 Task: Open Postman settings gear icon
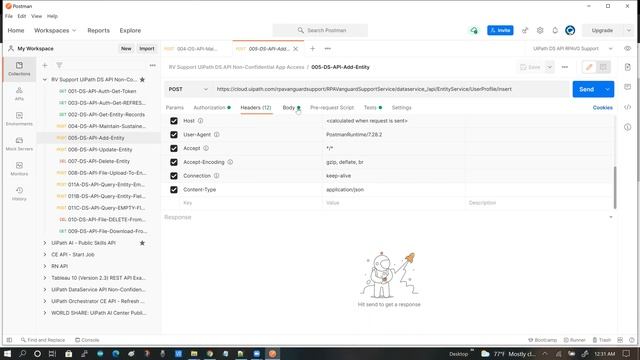[x=540, y=31]
